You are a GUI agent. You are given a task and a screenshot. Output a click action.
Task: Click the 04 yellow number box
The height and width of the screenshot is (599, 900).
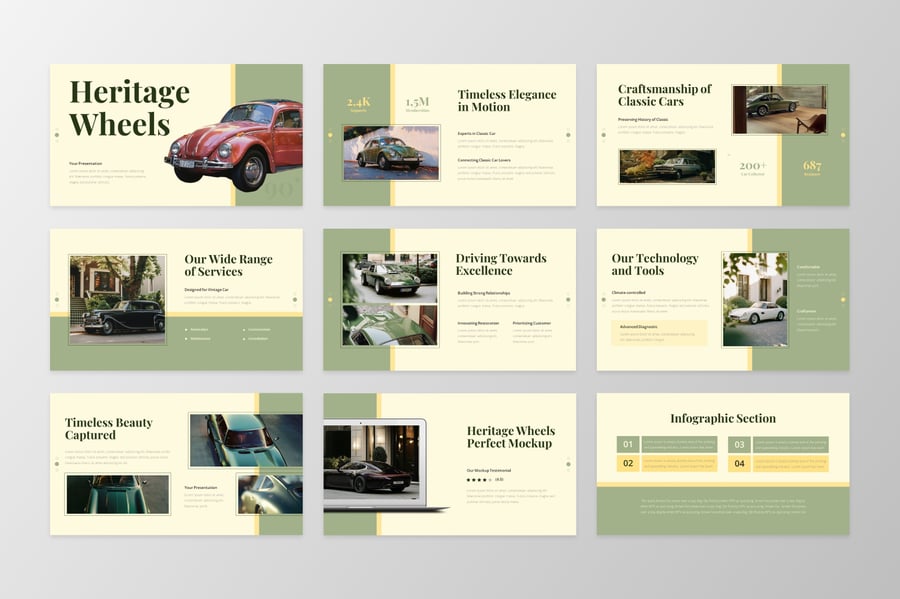(x=739, y=464)
